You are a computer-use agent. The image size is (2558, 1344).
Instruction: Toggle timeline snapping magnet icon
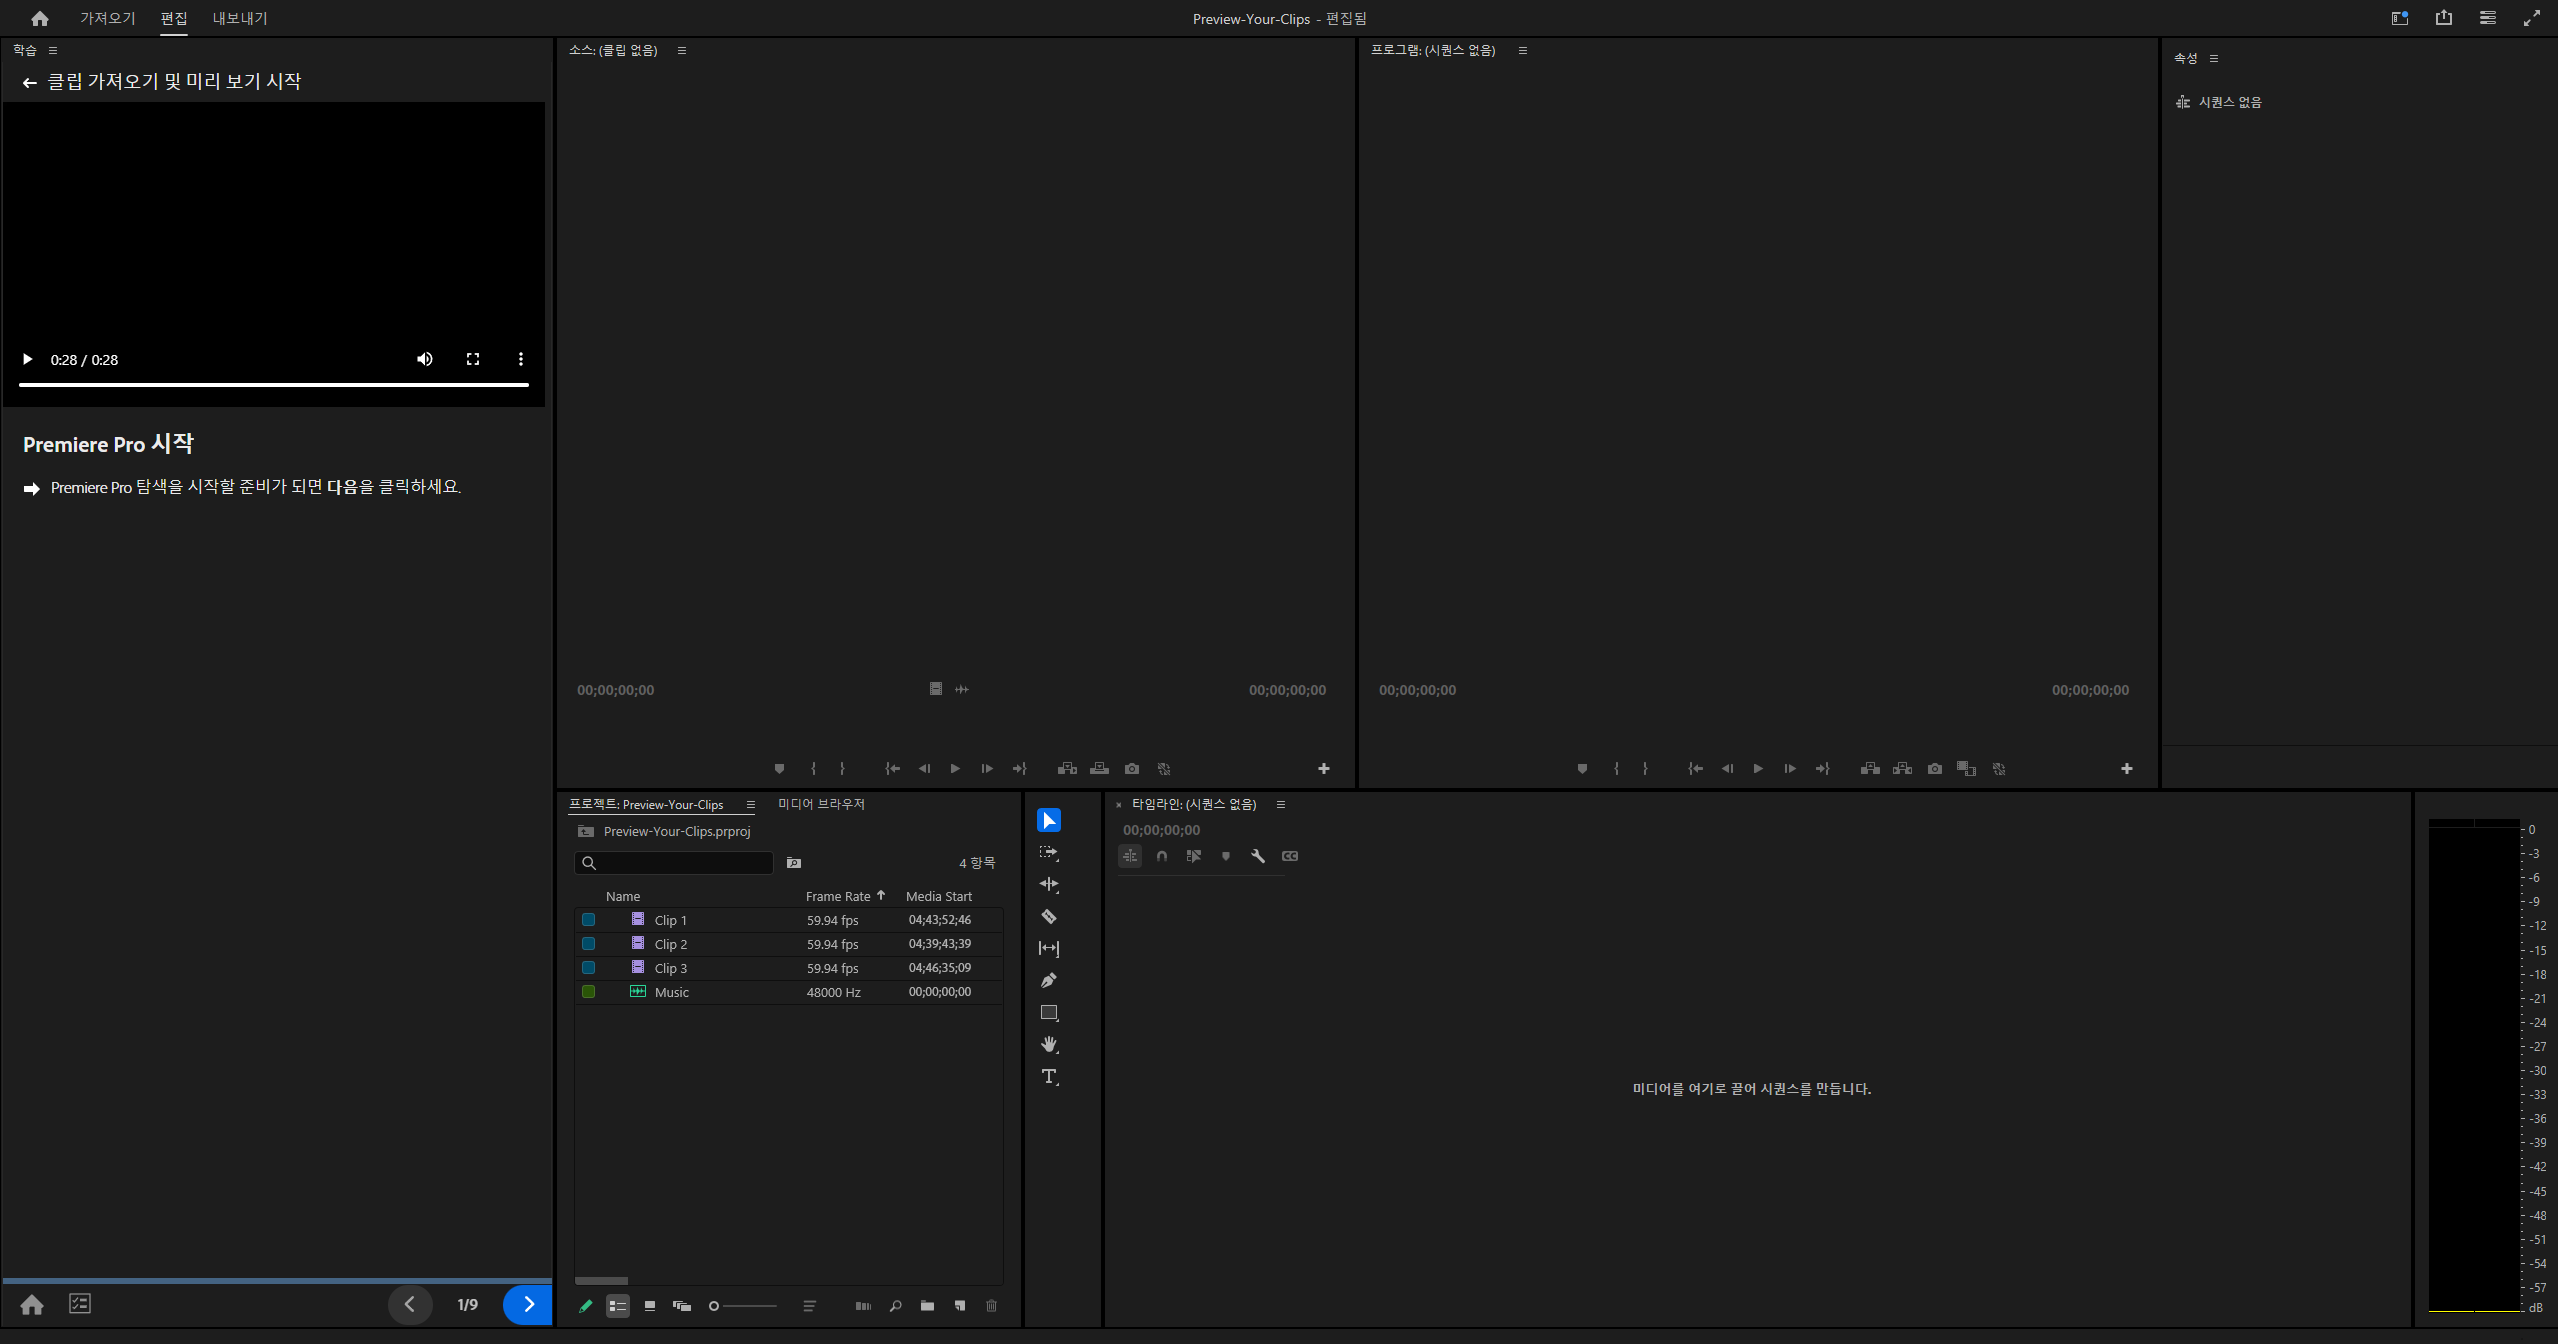tap(1161, 856)
